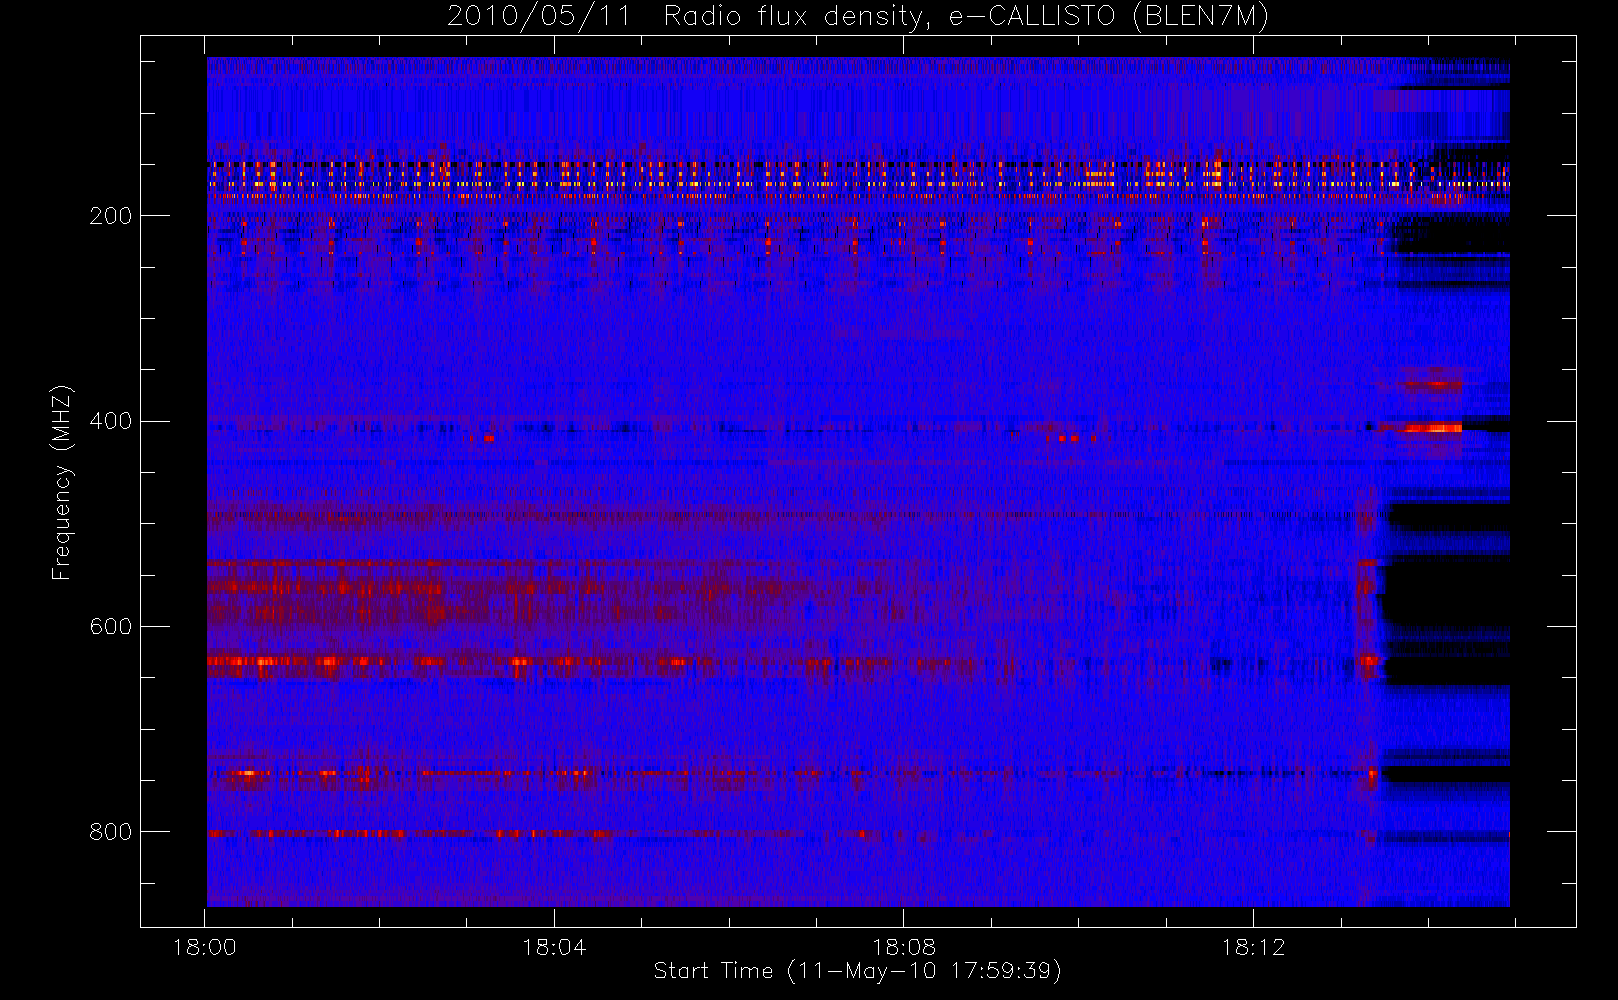Screen dimensions: 1618x1000
Task: Click the 18:04 time tick label
Action: (554, 947)
